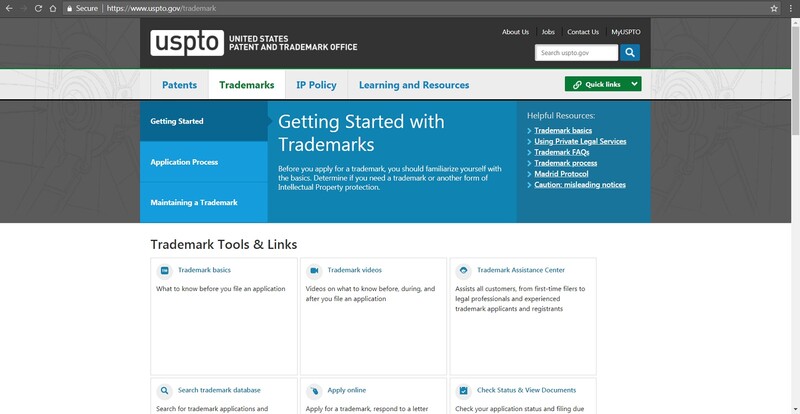Bookmark the page with the star icon

pyautogui.click(x=774, y=8)
